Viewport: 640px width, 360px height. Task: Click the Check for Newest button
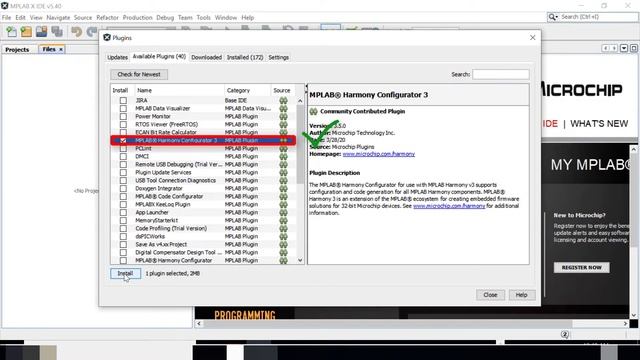[x=139, y=74]
